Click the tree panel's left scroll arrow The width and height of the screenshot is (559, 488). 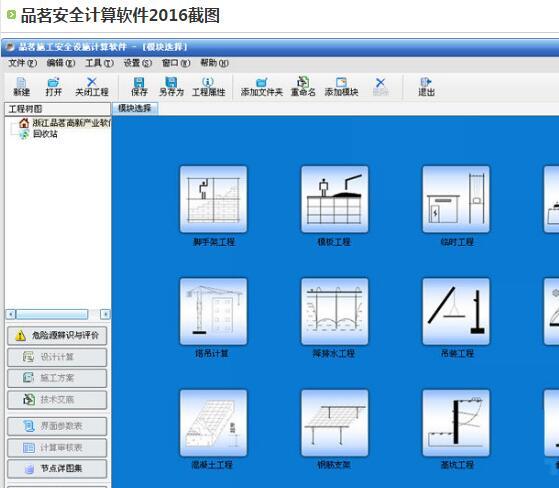point(11,314)
